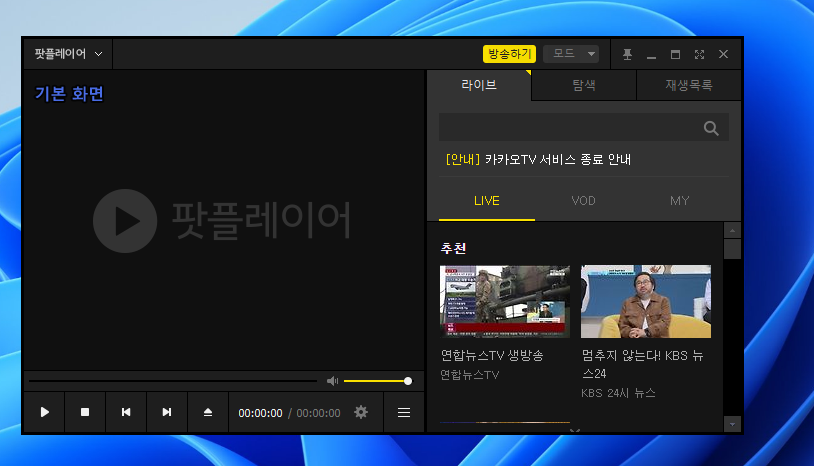The height and width of the screenshot is (466, 814).
Task: Select the VOD sub-tab
Action: click(584, 201)
